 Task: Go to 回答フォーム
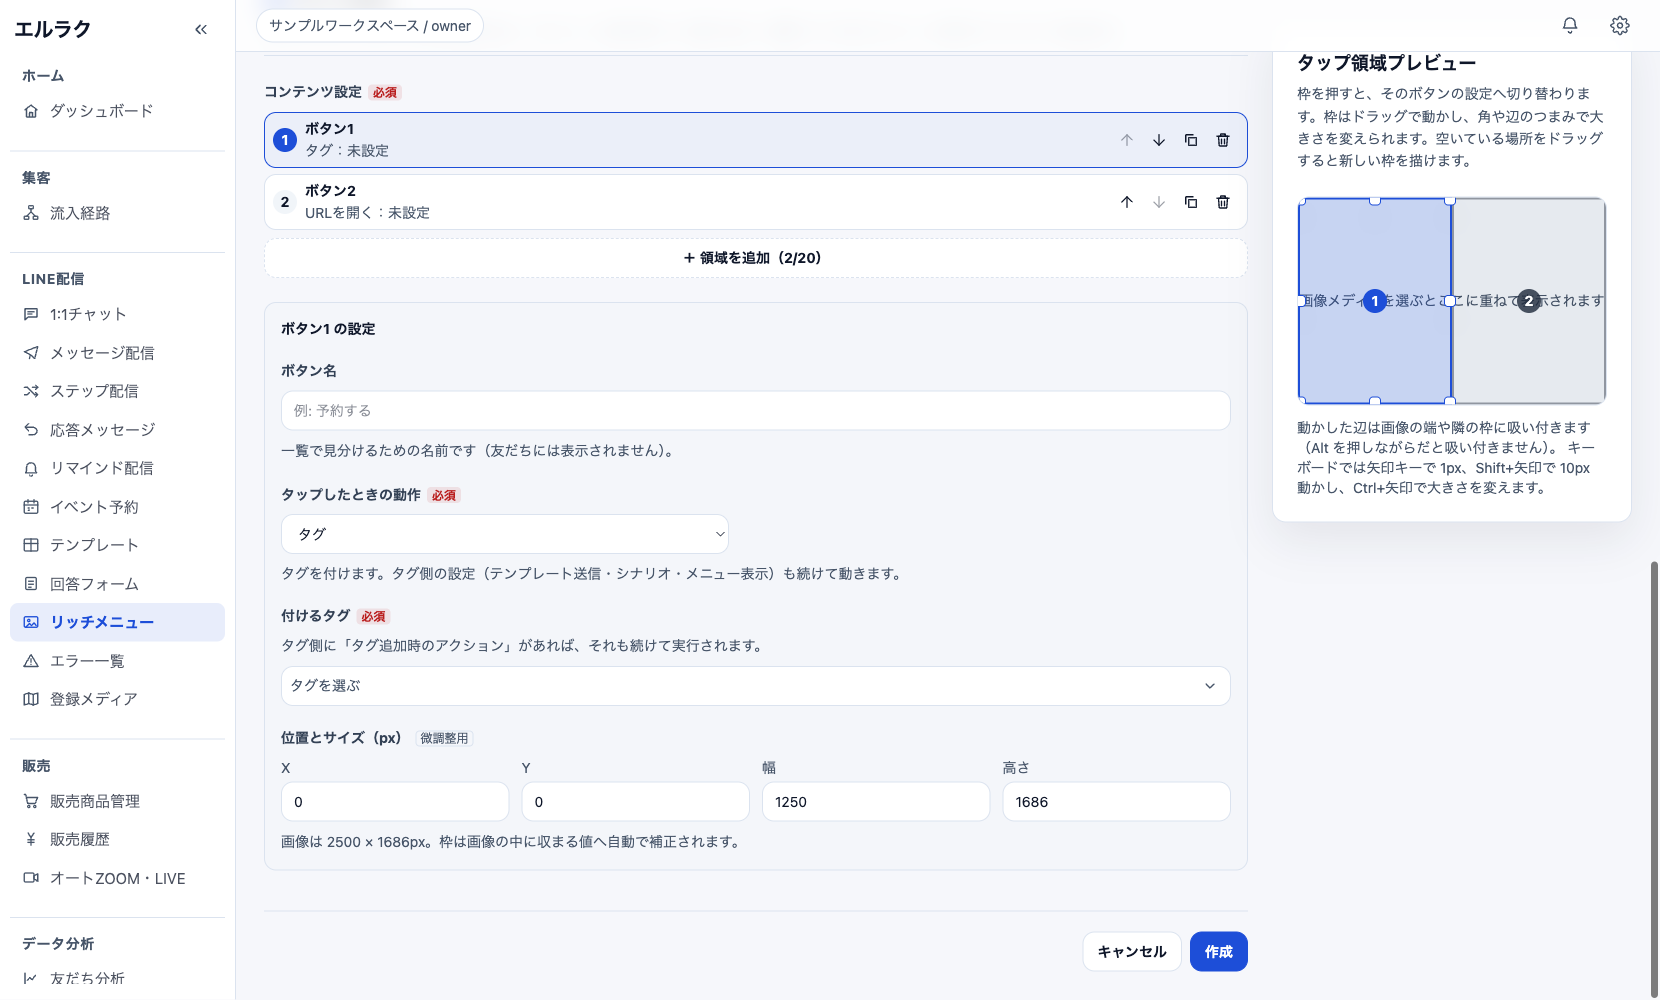pos(117,584)
